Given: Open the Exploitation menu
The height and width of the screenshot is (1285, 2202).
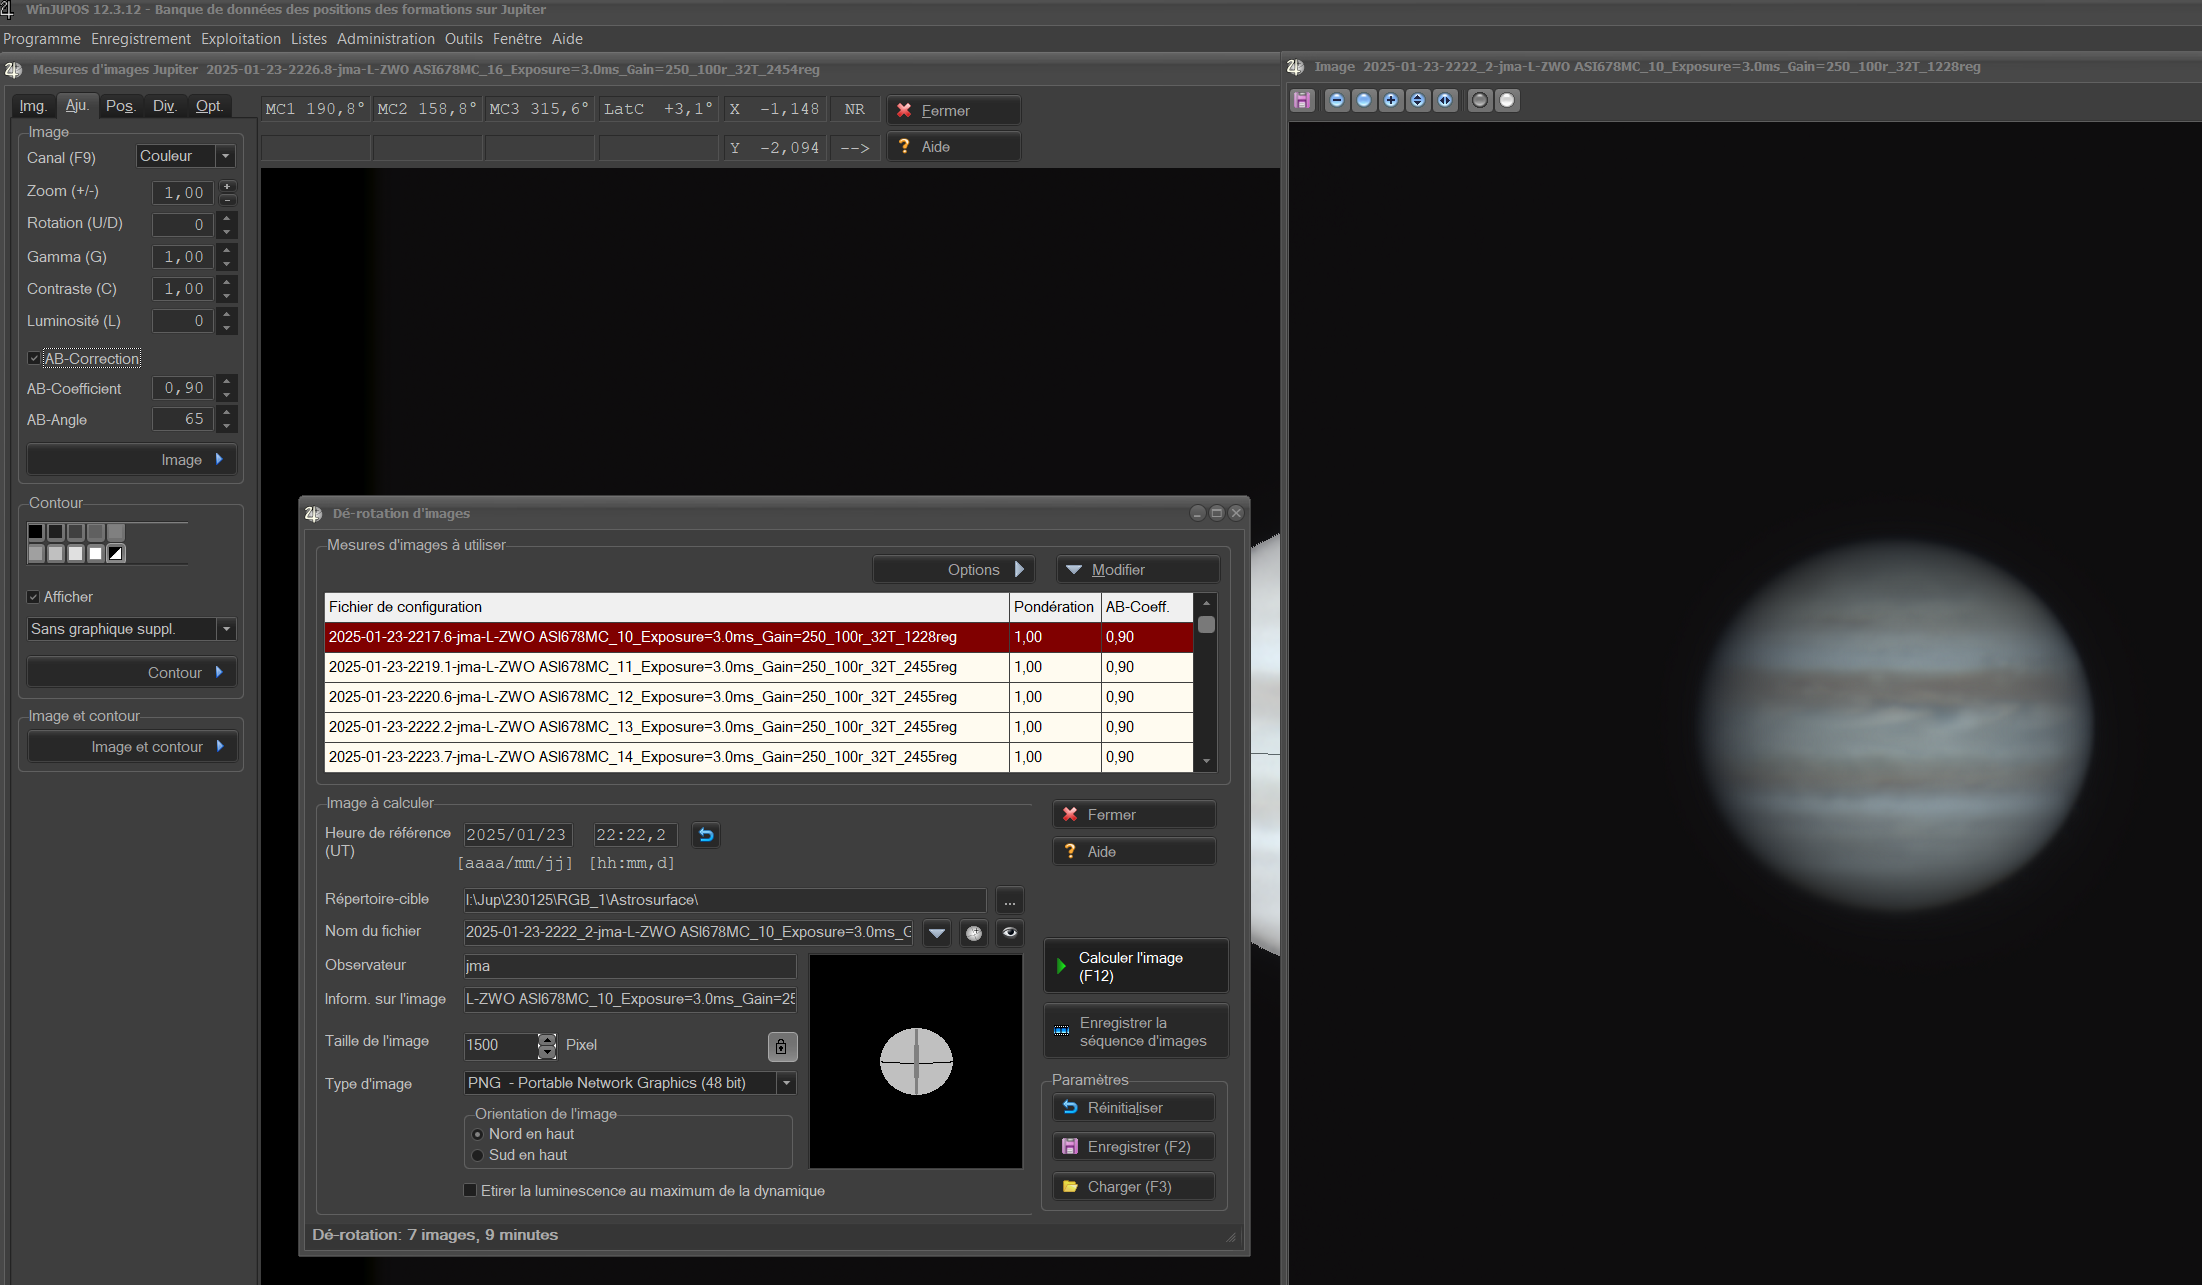Looking at the screenshot, I should click(240, 39).
